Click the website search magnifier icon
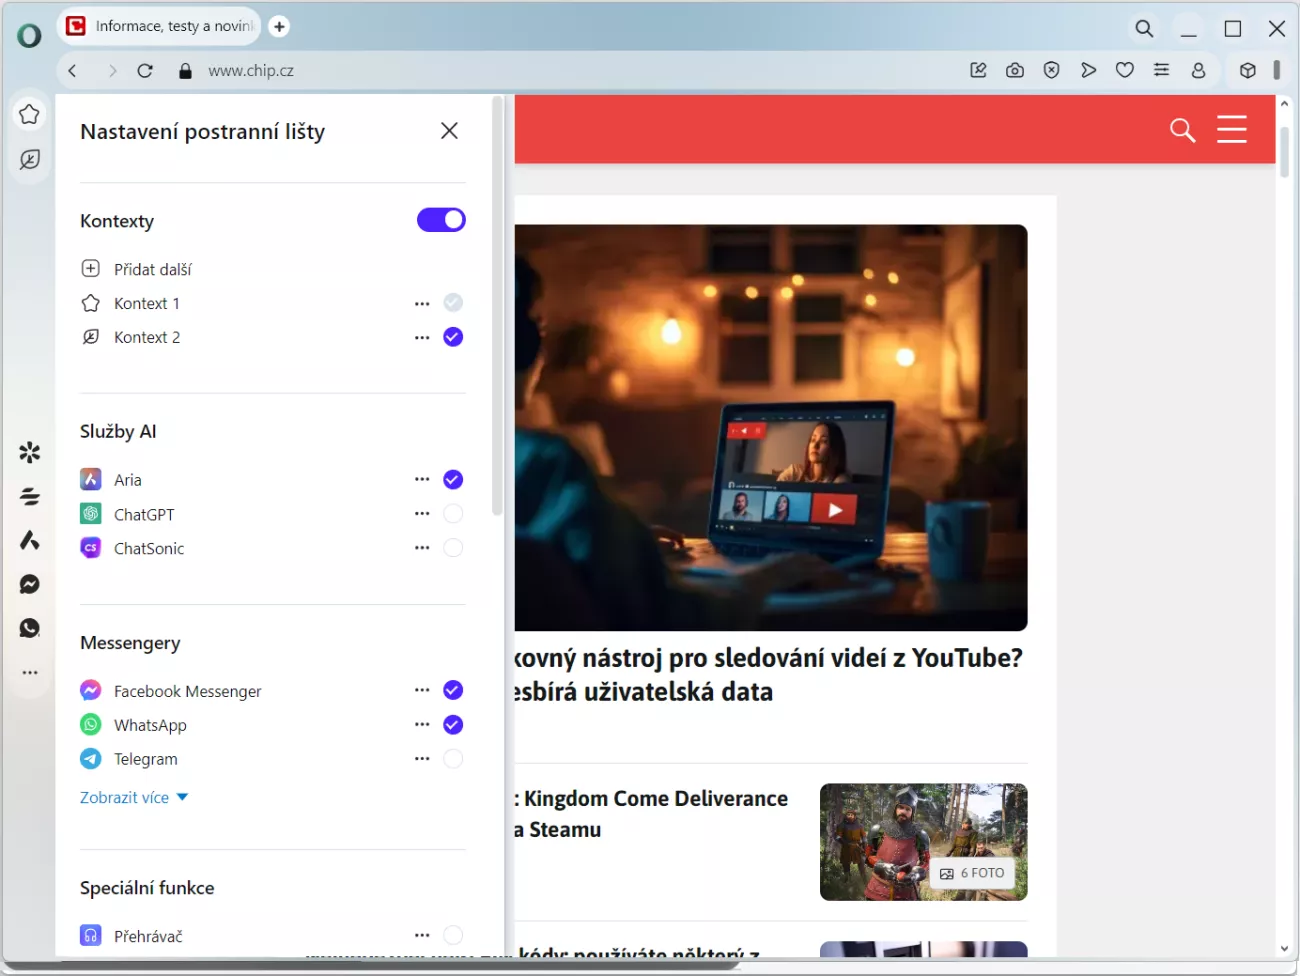The height and width of the screenshot is (976, 1300). pos(1182,130)
